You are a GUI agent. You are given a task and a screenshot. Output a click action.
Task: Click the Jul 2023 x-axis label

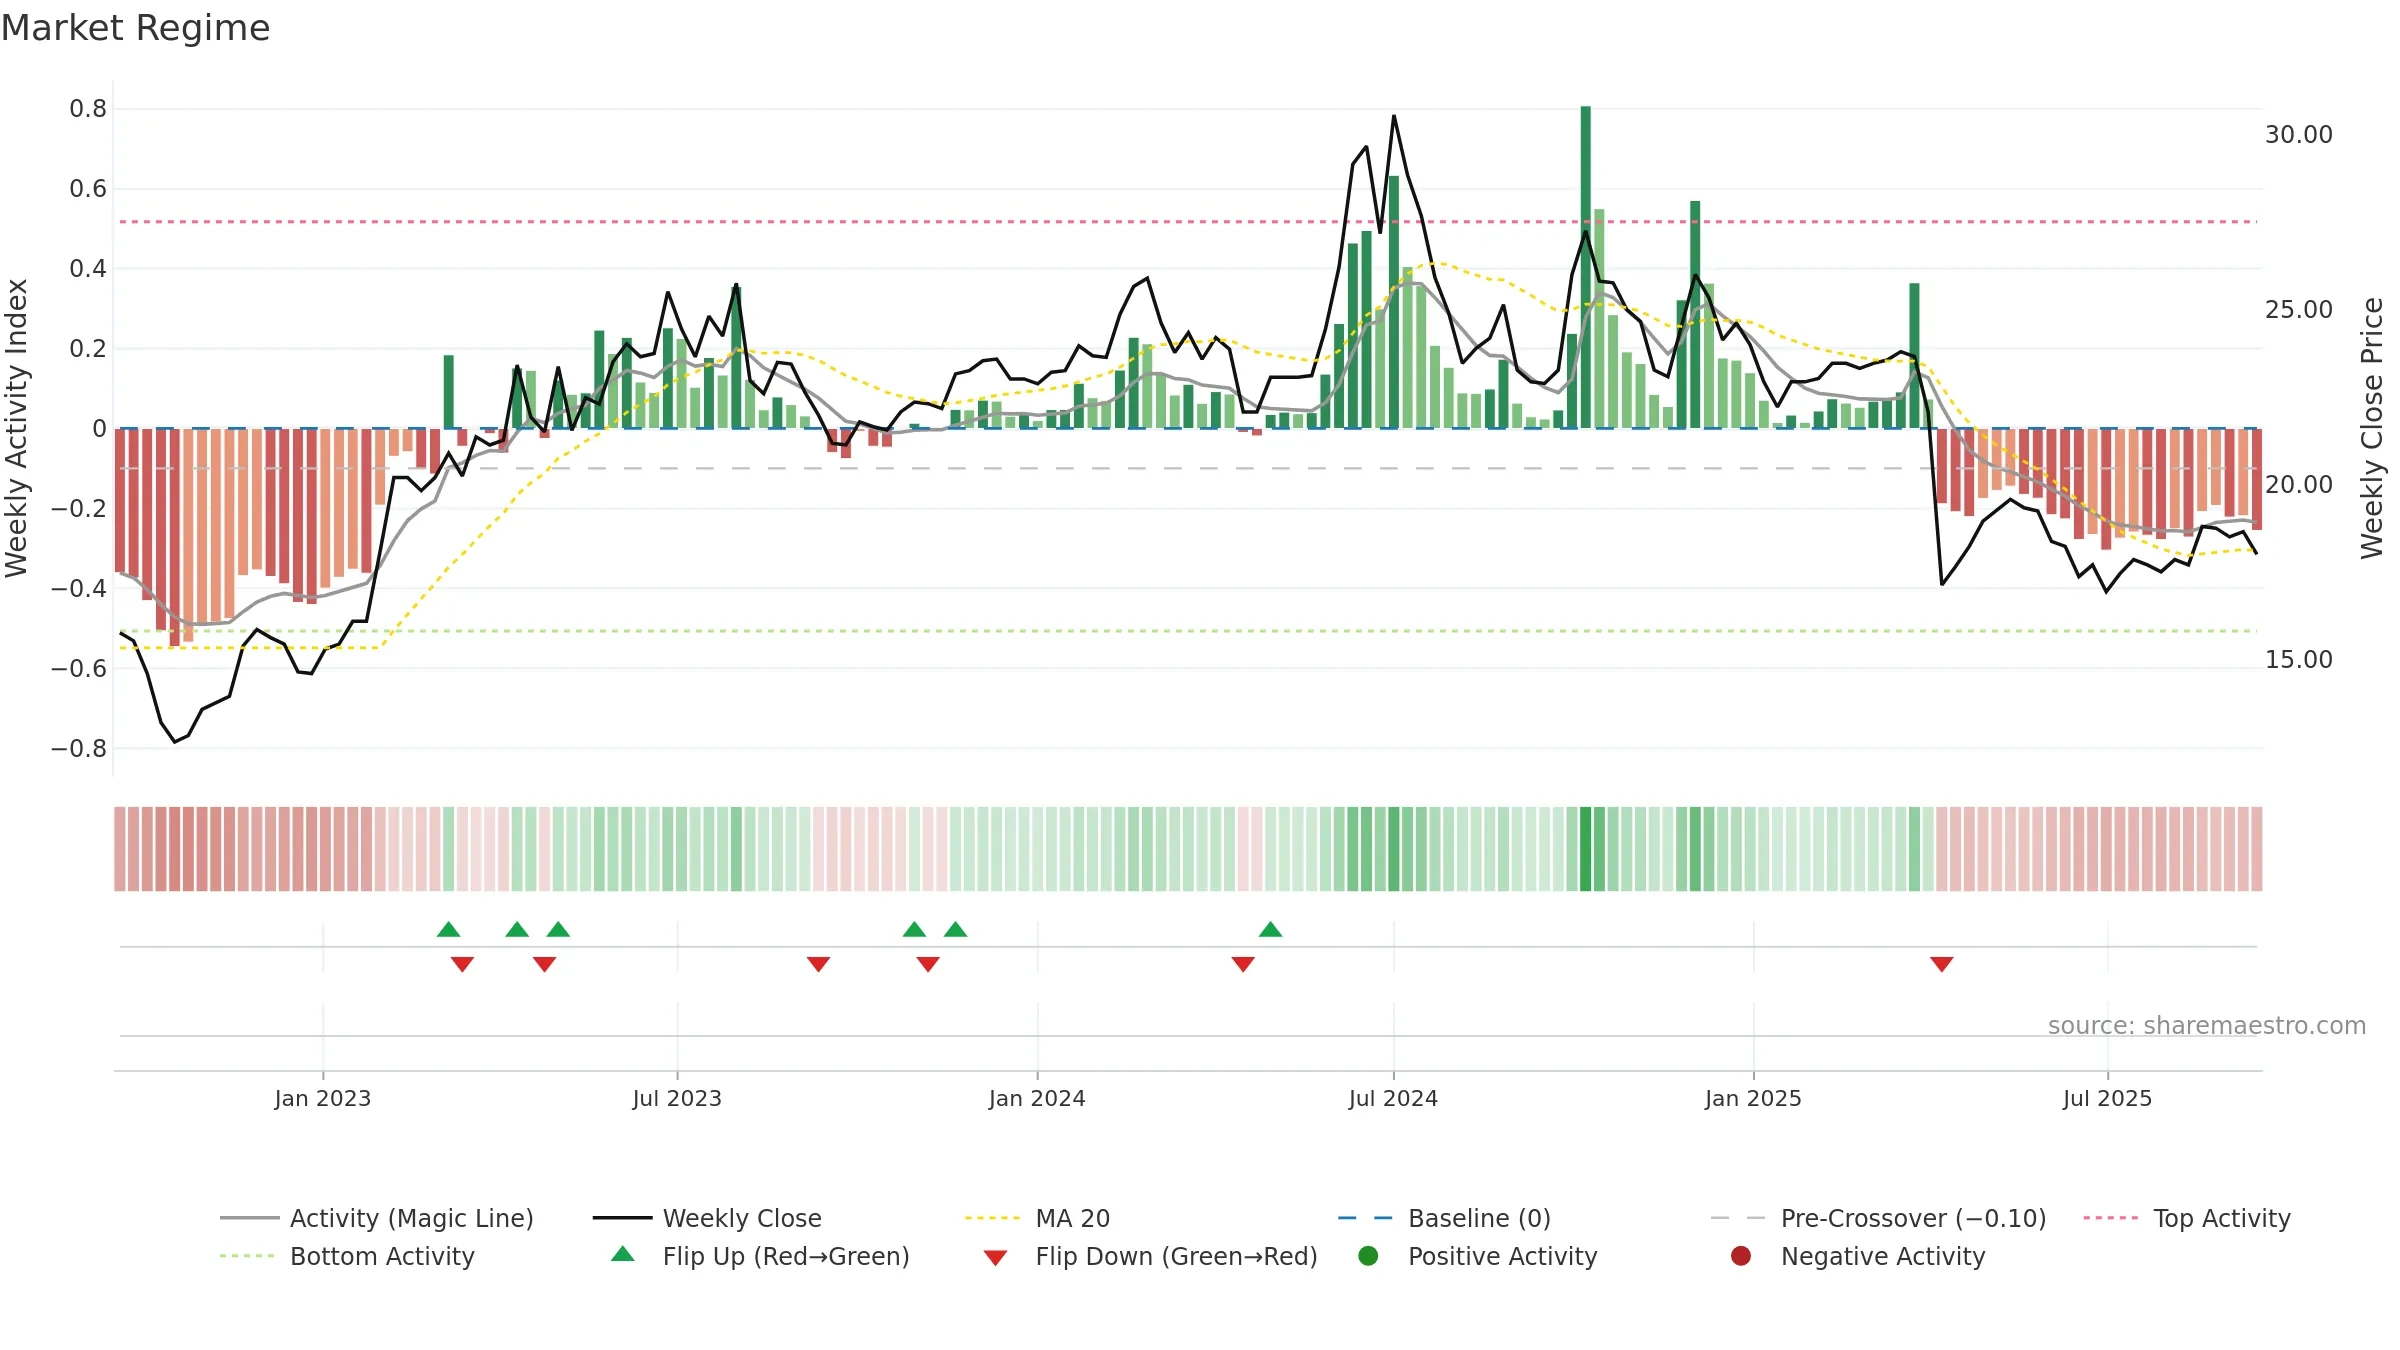tap(677, 1098)
